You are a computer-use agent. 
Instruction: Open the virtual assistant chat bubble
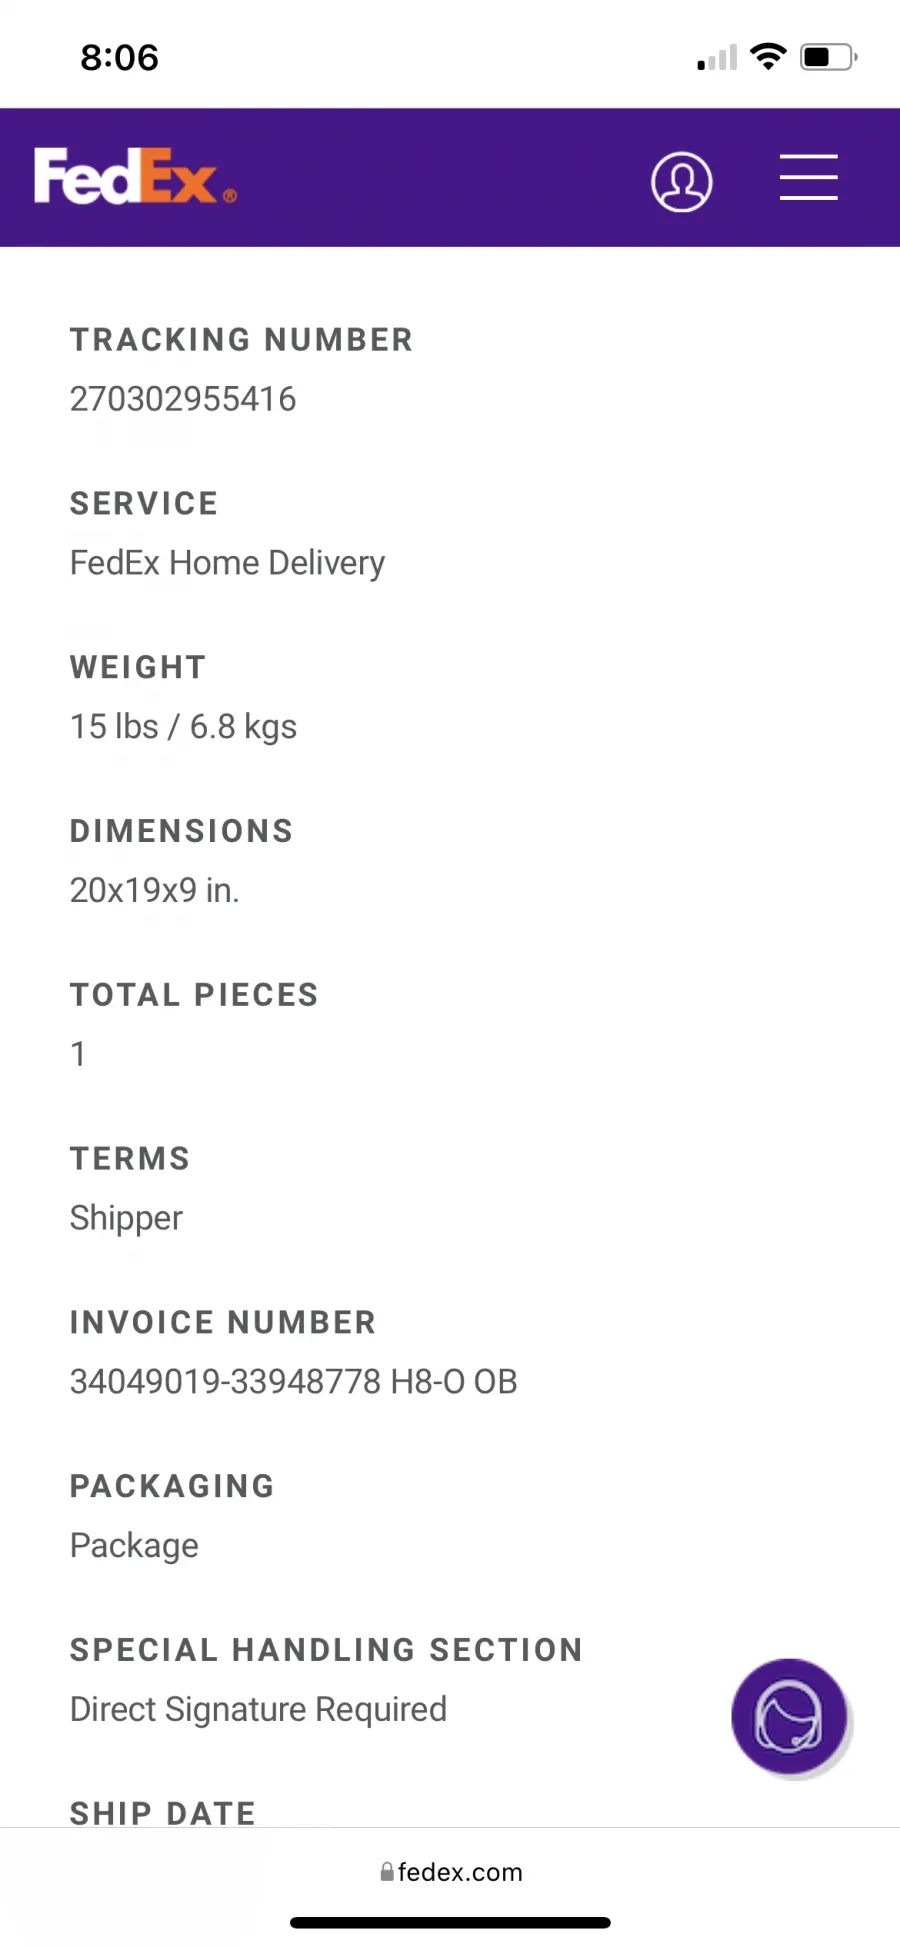(790, 1716)
